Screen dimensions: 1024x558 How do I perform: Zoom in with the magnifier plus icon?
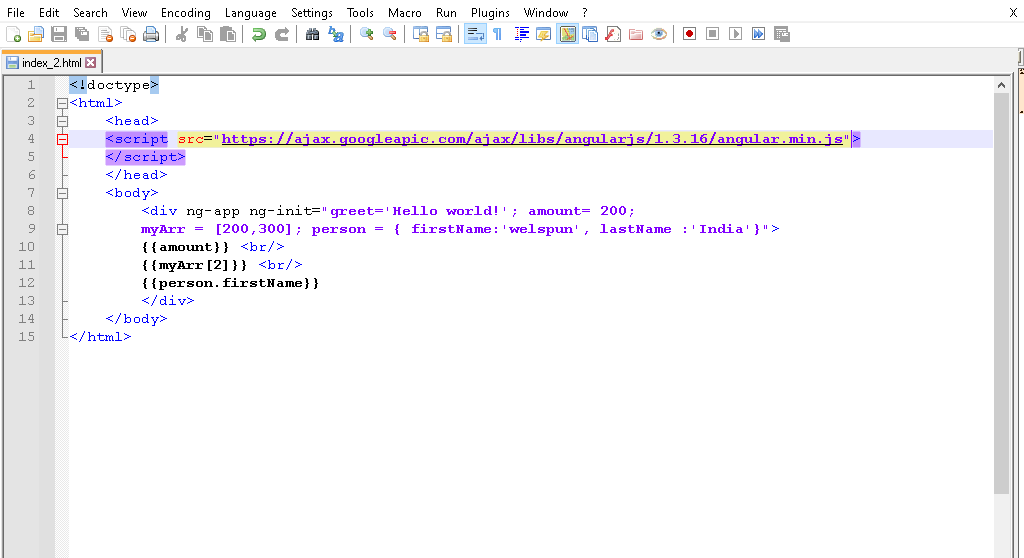[367, 34]
